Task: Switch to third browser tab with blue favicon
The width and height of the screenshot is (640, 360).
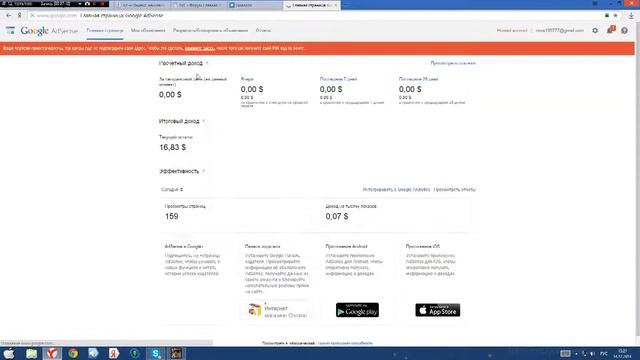Action: 254,5
